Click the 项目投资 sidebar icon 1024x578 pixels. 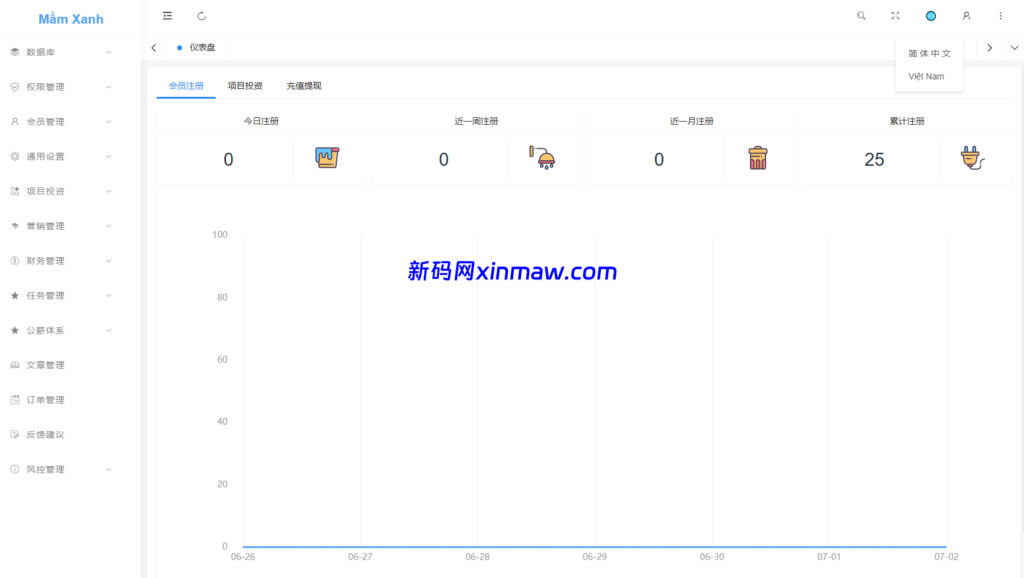coord(14,191)
